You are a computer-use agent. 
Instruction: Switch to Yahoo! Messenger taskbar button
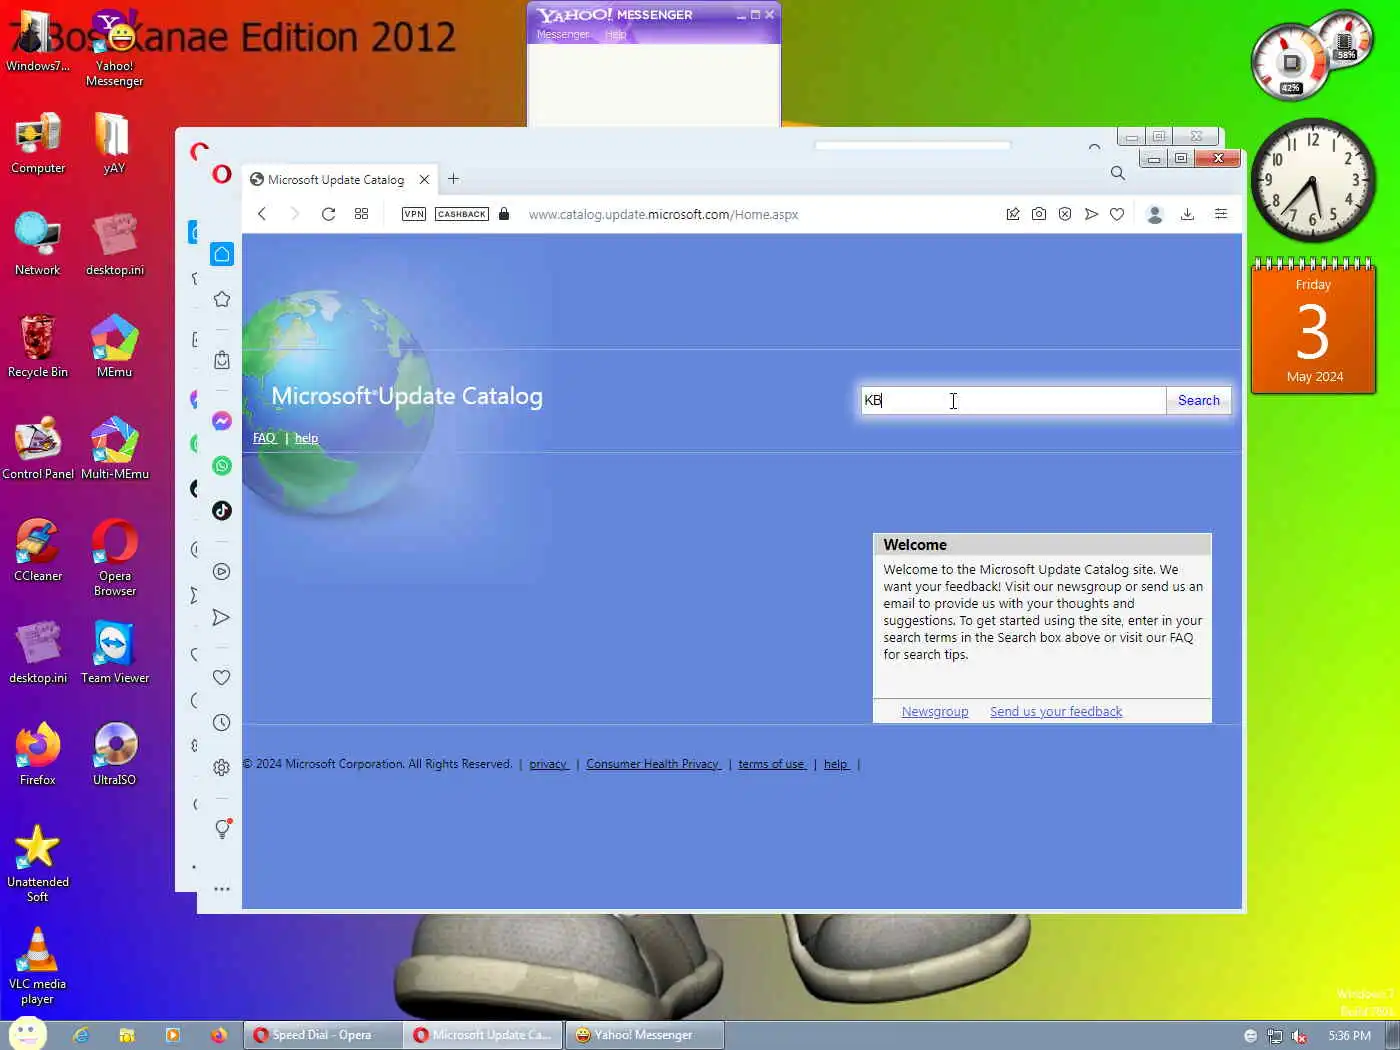(x=645, y=1035)
